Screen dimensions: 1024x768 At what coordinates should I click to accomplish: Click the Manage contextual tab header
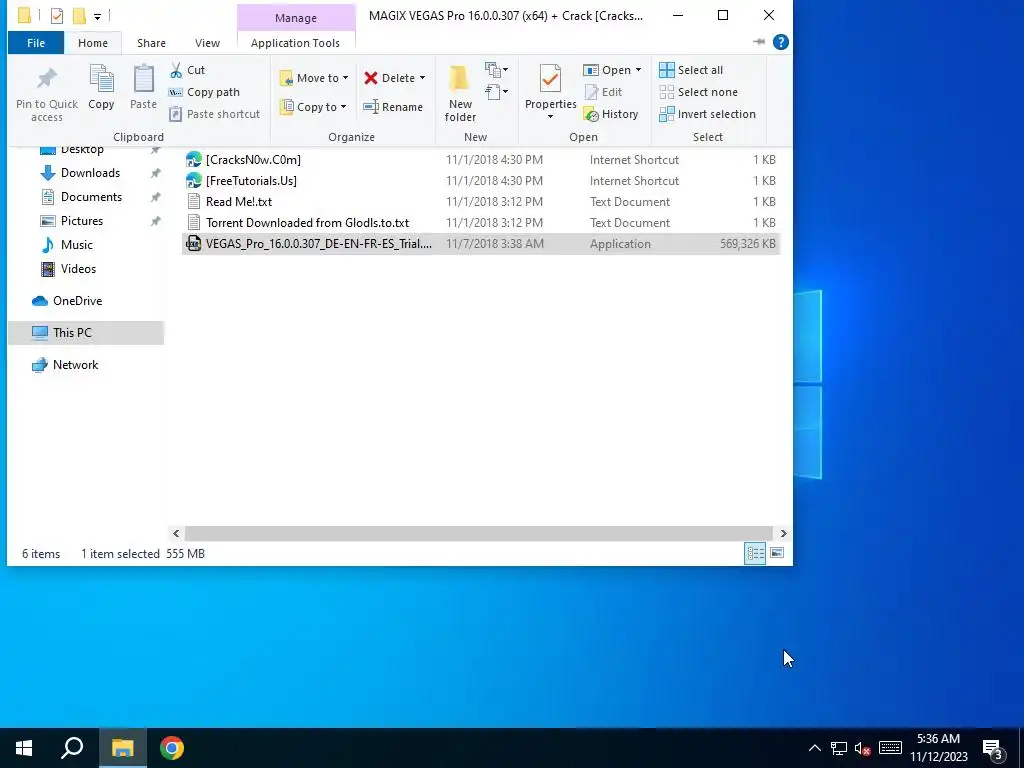click(x=296, y=18)
